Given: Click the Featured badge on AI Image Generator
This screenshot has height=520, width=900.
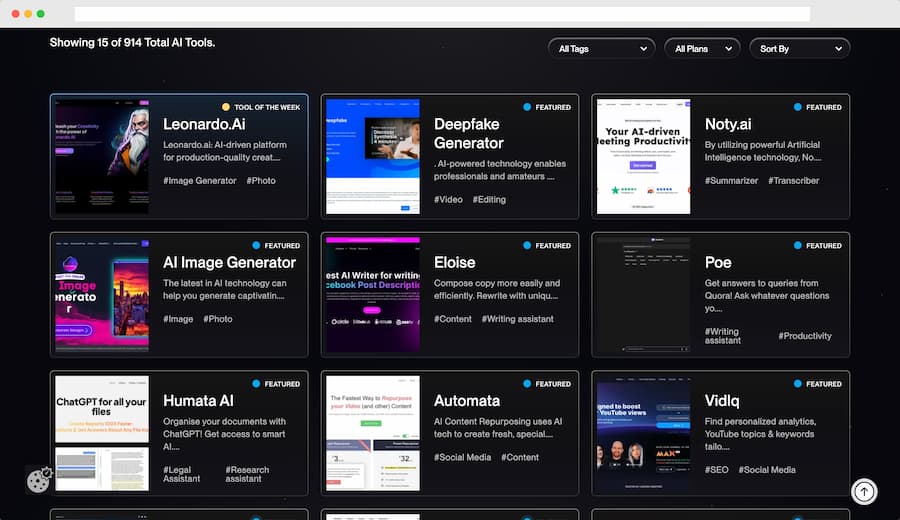Looking at the screenshot, I should [x=276, y=246].
